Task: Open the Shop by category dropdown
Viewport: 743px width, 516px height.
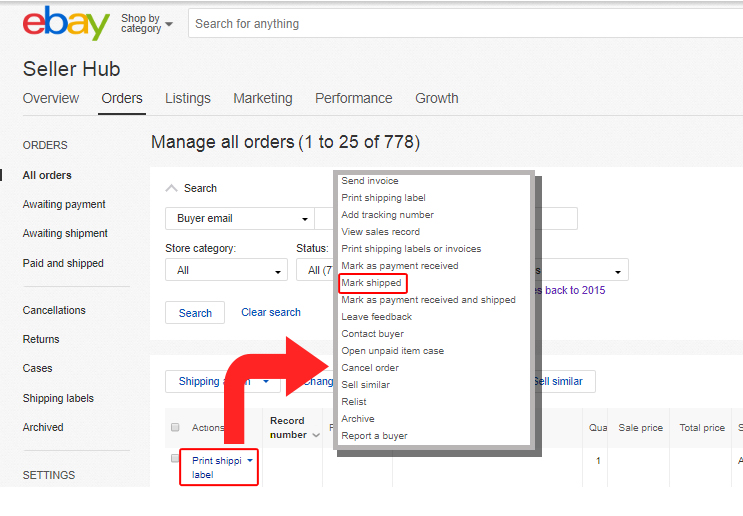Action: pyautogui.click(x=146, y=23)
